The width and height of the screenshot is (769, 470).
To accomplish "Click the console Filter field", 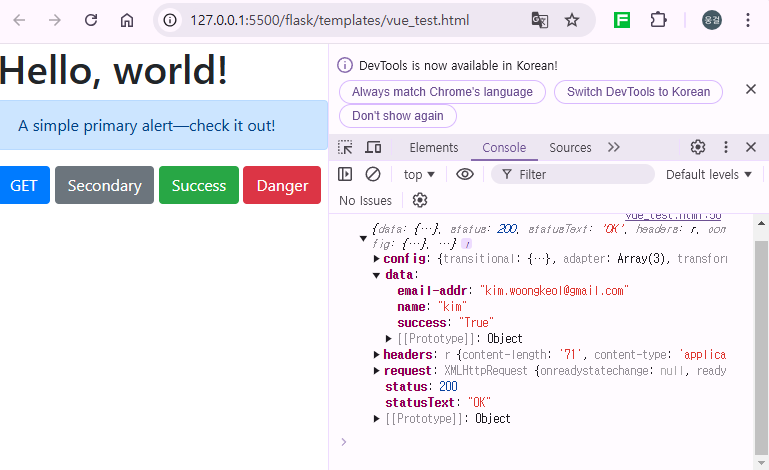I will pos(573,174).
